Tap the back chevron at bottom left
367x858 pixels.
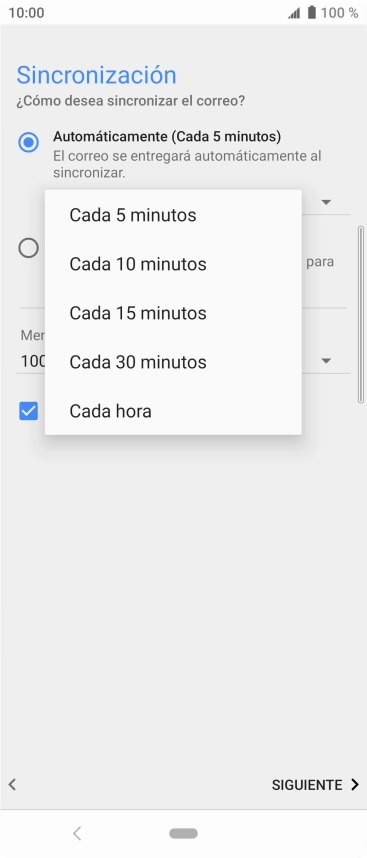coord(12,785)
